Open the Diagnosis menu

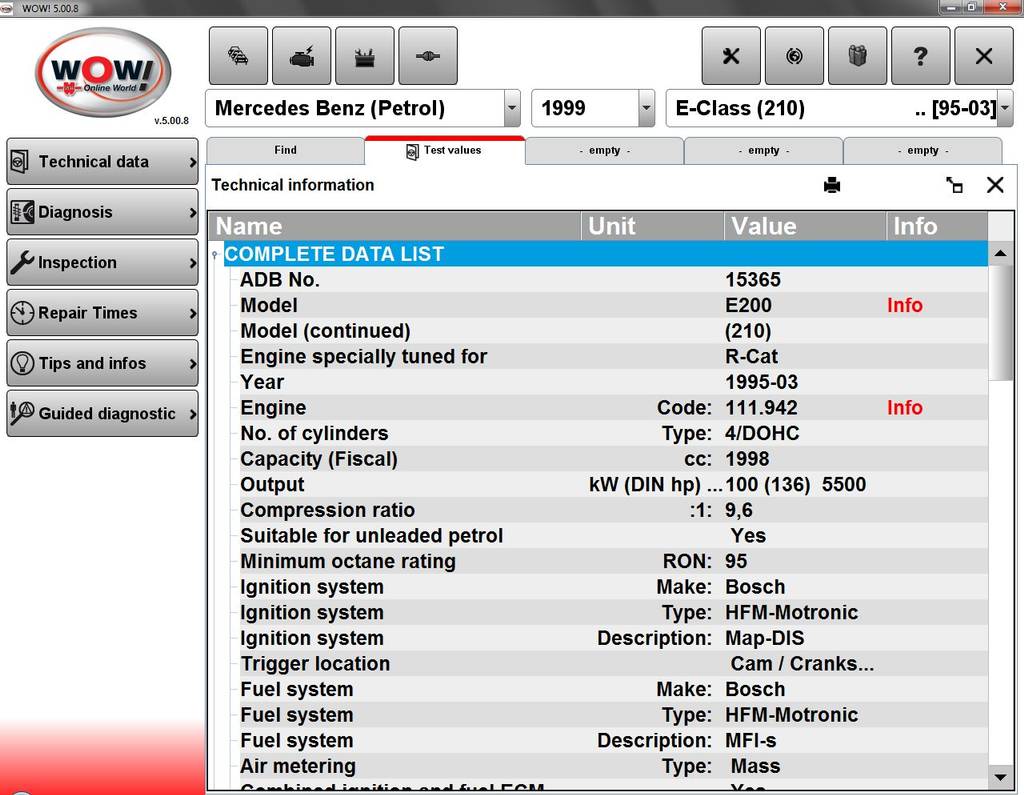click(103, 212)
